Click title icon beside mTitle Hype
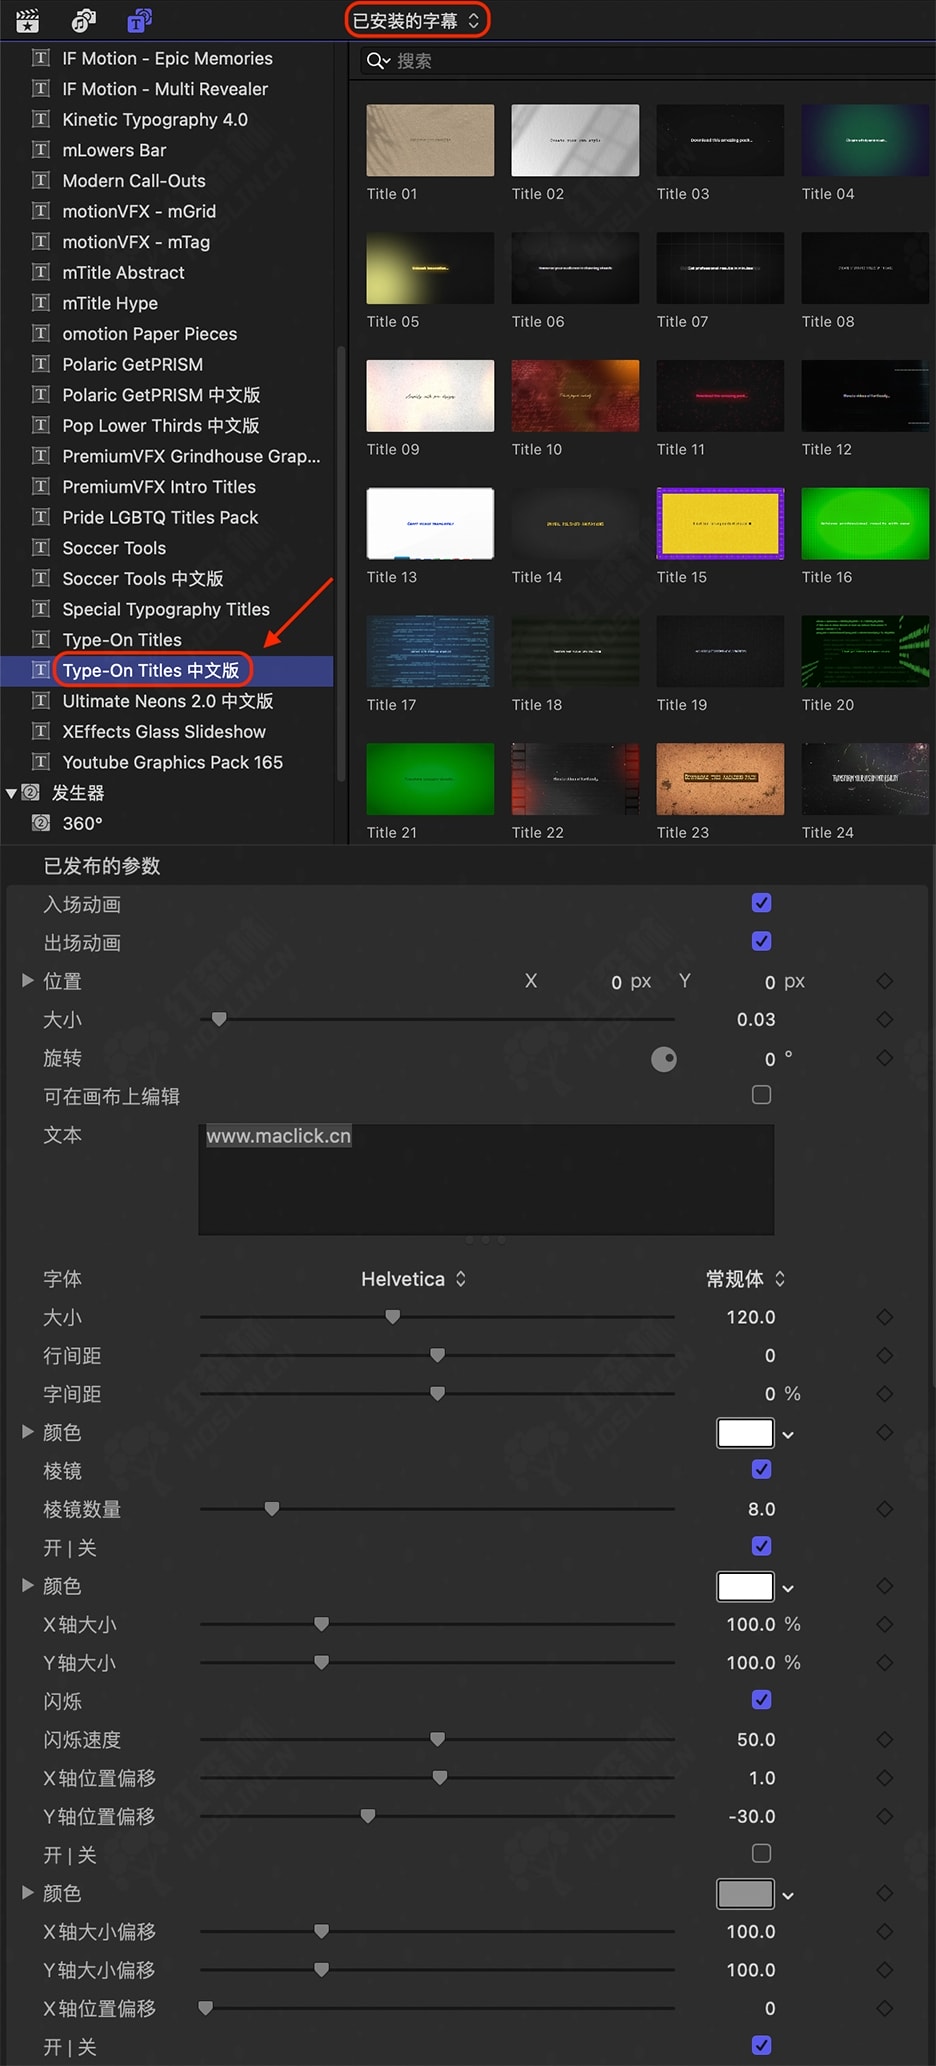 coord(41,303)
